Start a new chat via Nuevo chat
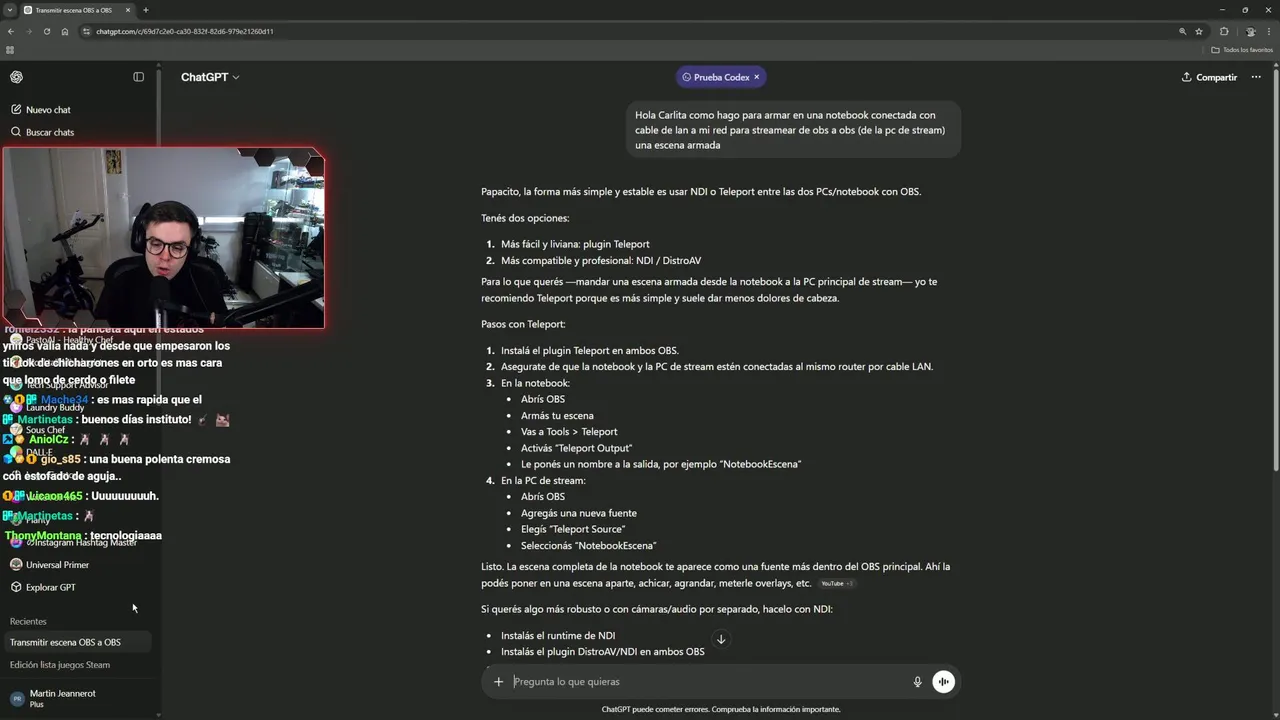Screen dimensions: 1280x720 coord(48,110)
